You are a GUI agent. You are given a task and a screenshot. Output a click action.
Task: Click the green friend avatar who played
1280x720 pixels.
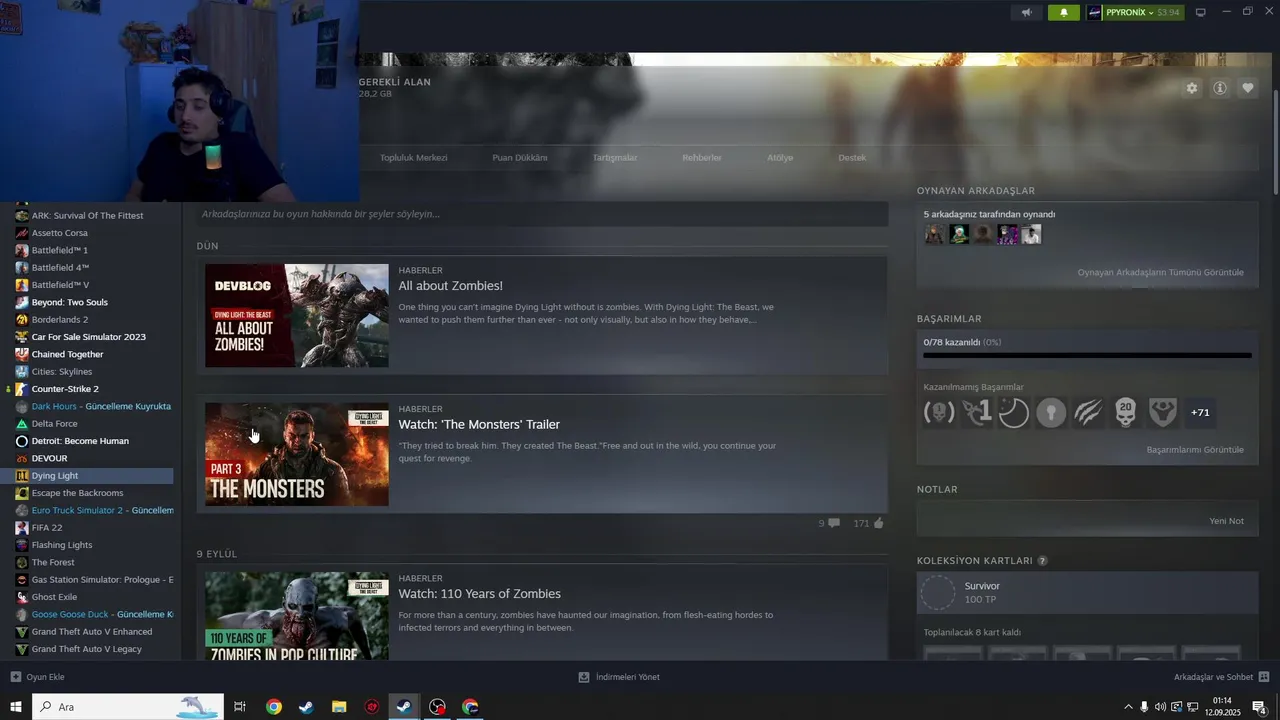(x=959, y=234)
